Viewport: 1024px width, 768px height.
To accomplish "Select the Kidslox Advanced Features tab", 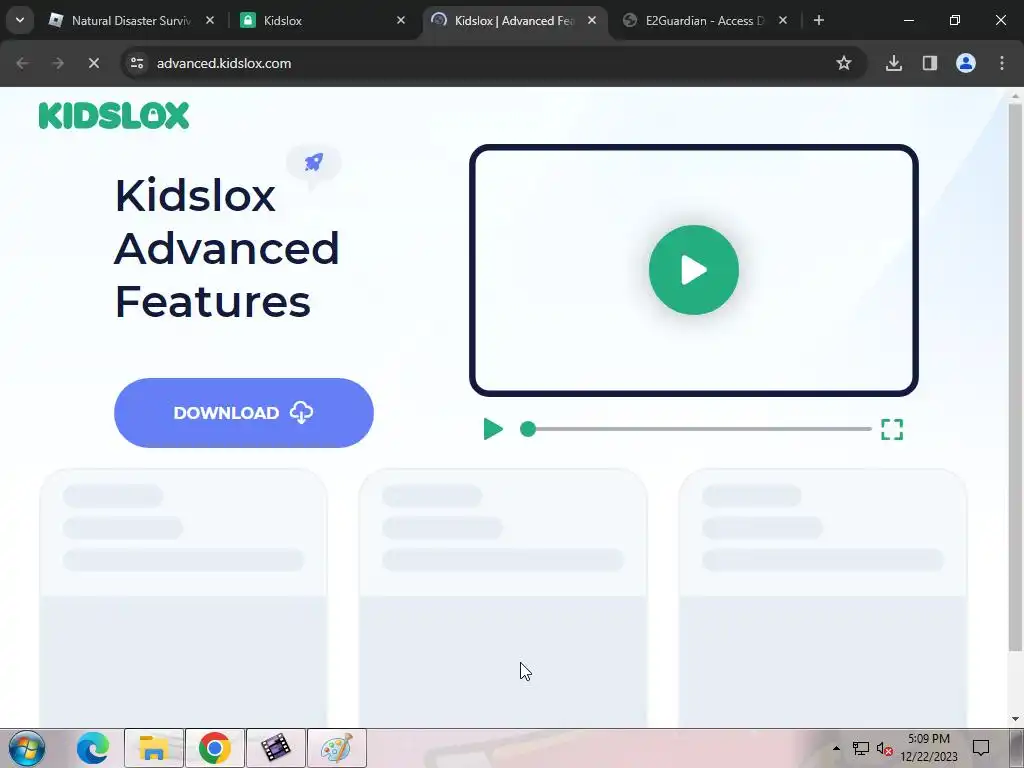I will (513, 21).
